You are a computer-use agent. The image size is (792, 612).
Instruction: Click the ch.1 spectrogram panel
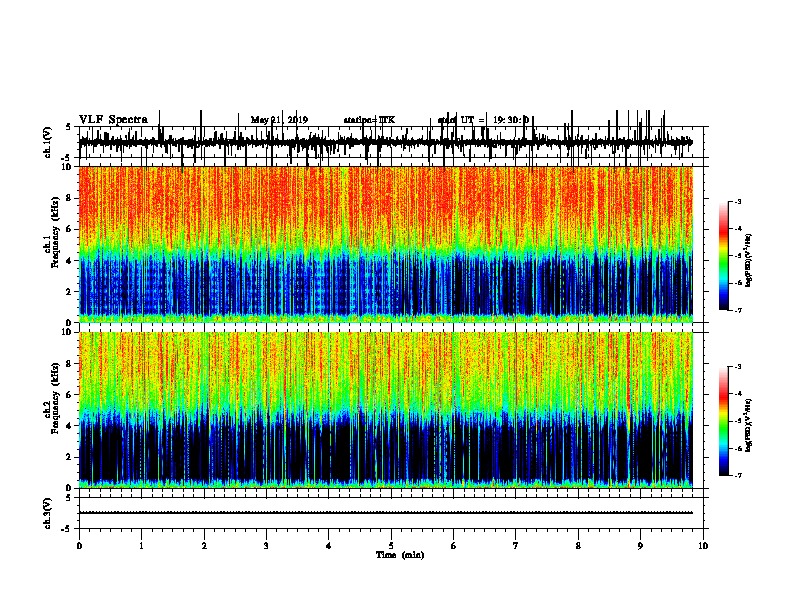coord(386,244)
